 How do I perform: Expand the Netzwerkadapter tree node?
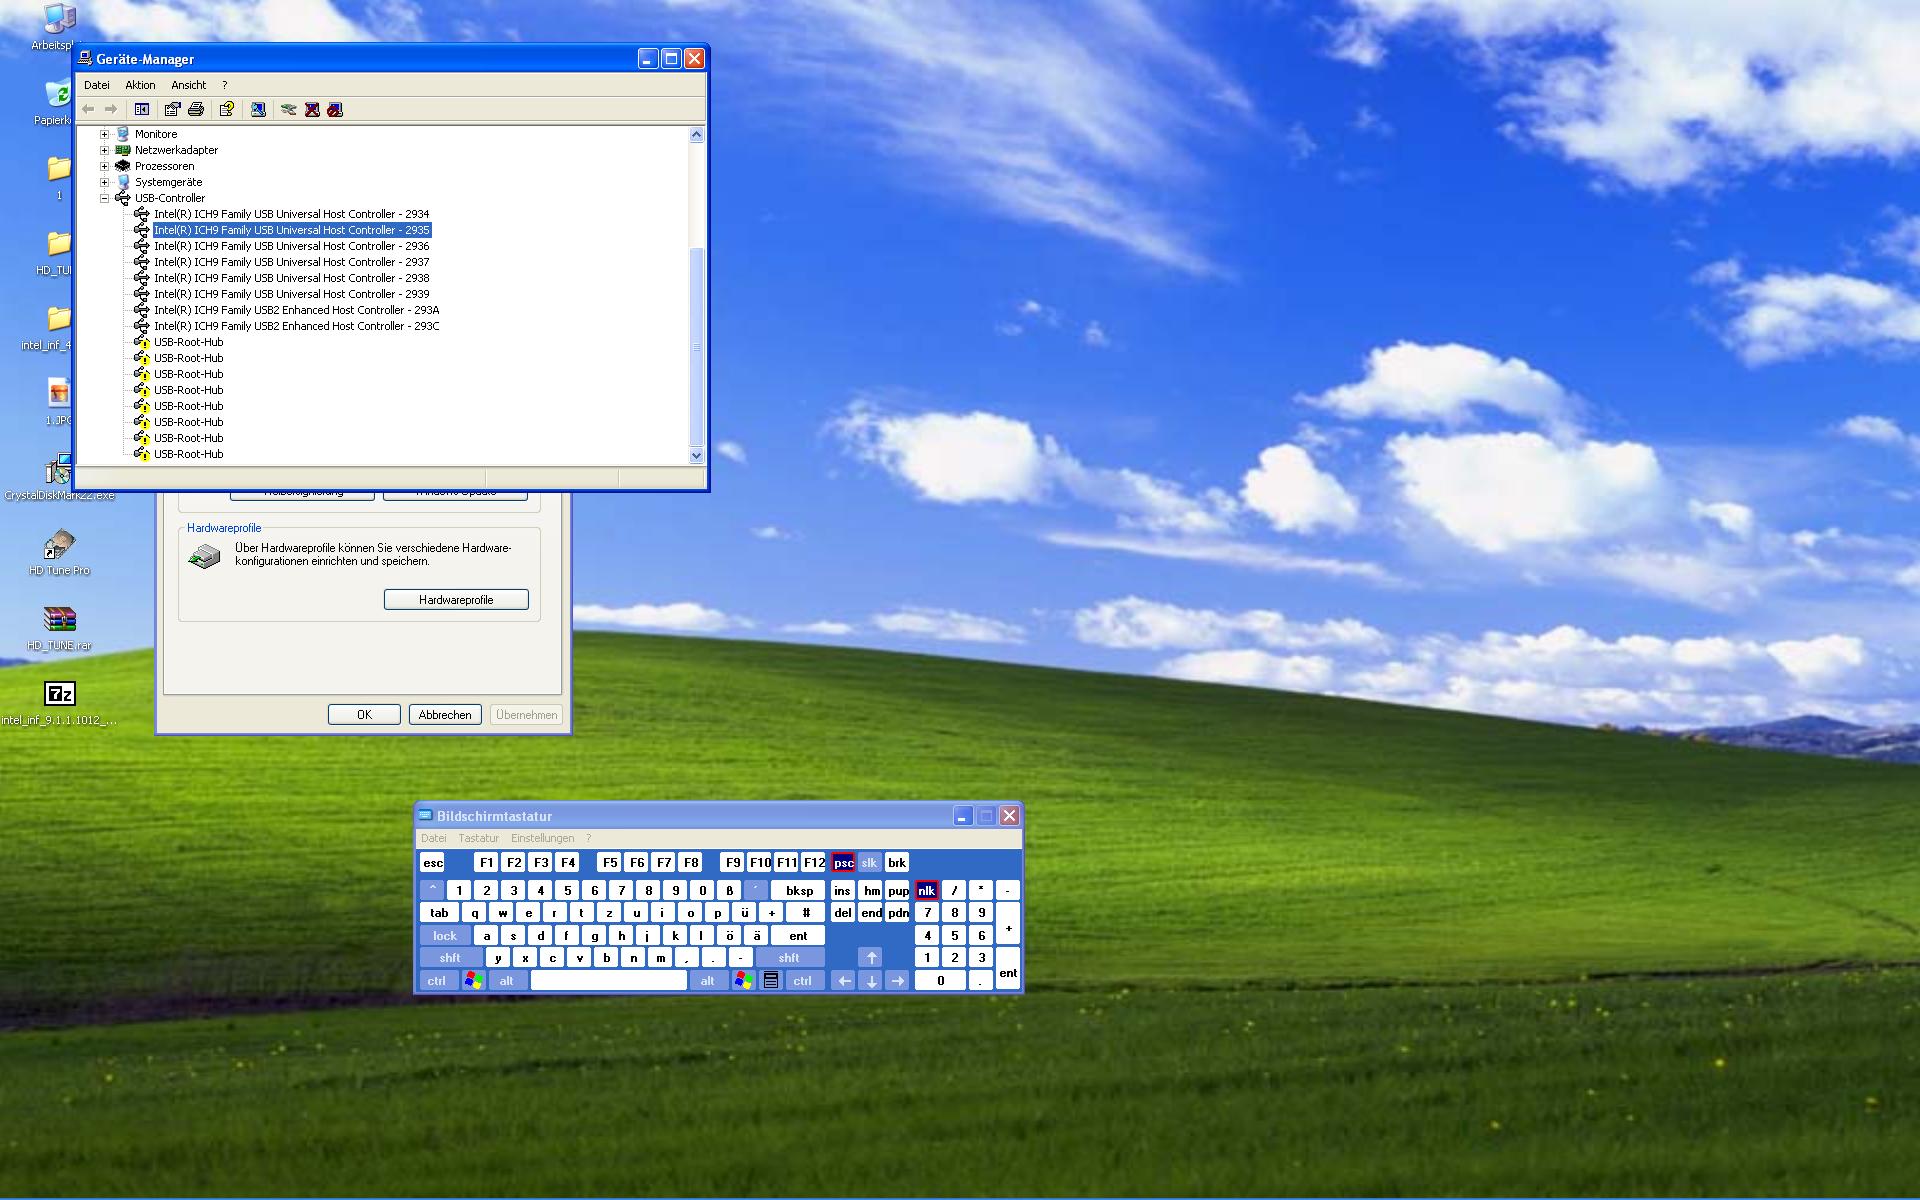tap(104, 150)
